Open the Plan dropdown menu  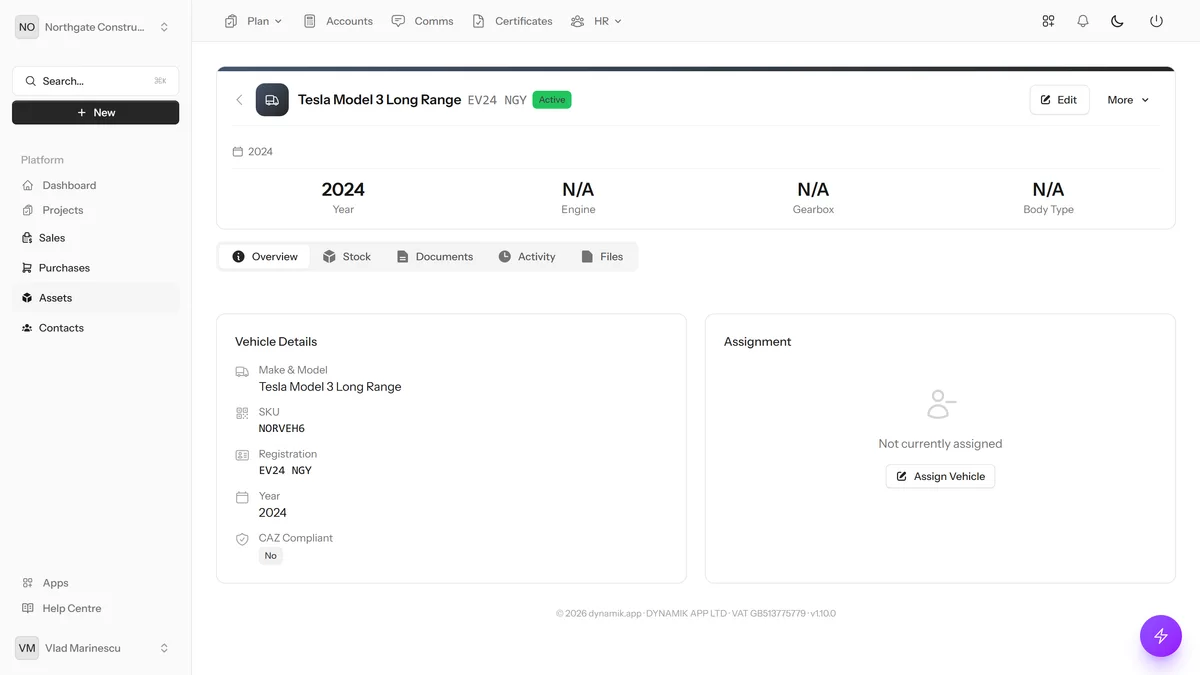point(254,21)
